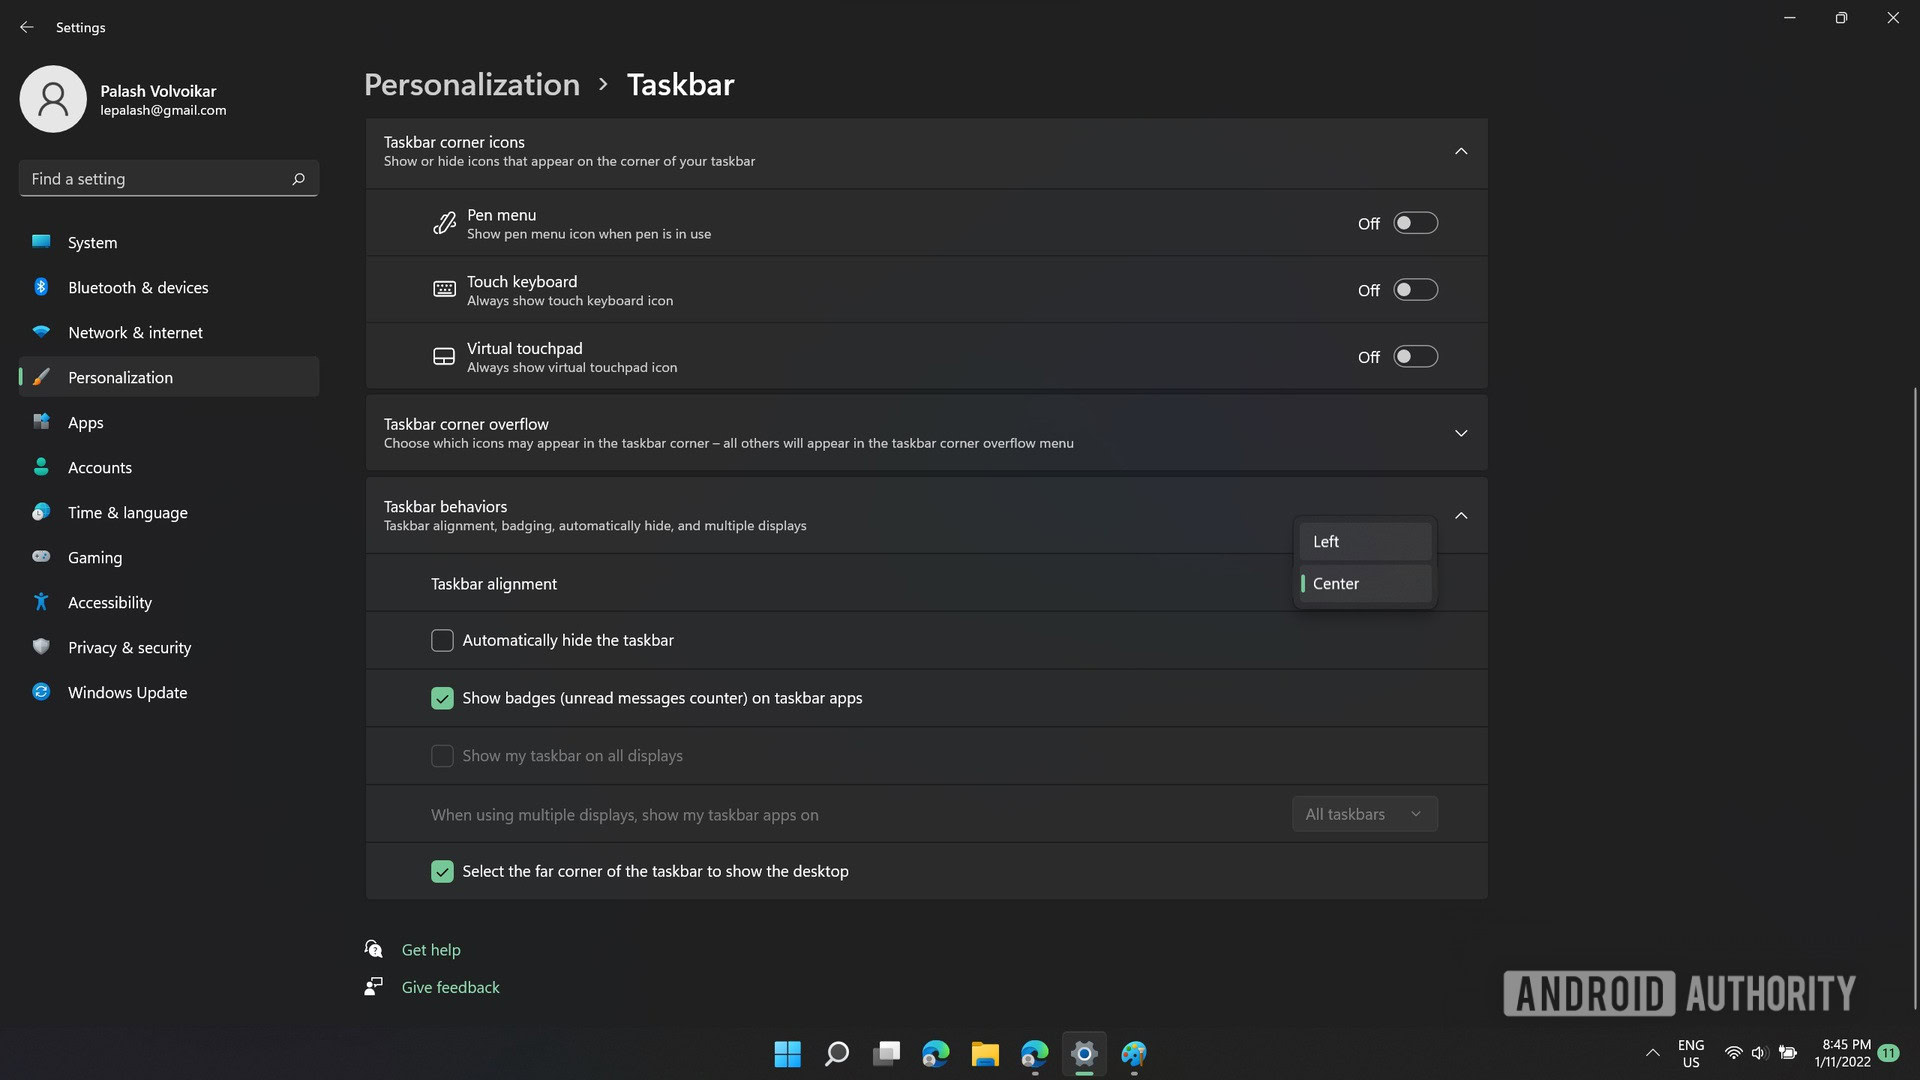Collapse the Taskbar corner icons section
This screenshot has width=1920, height=1080.
[x=1460, y=150]
